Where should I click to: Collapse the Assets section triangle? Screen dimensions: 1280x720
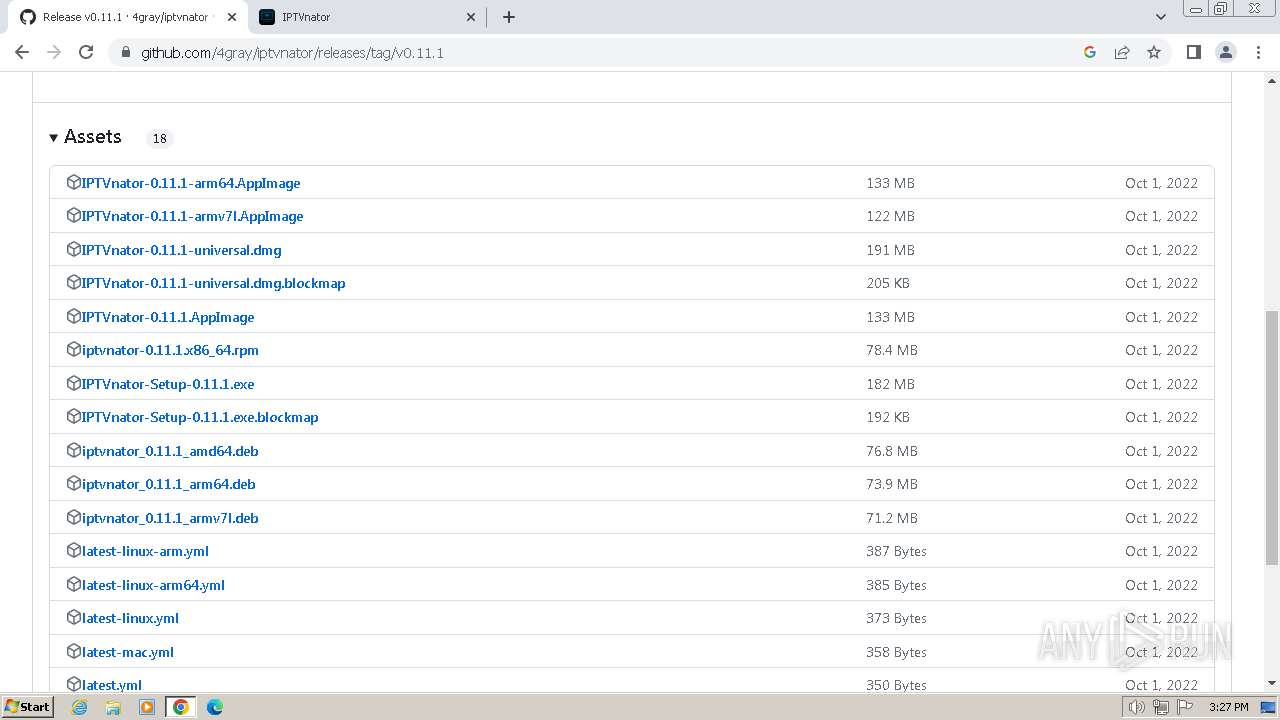[x=54, y=138]
